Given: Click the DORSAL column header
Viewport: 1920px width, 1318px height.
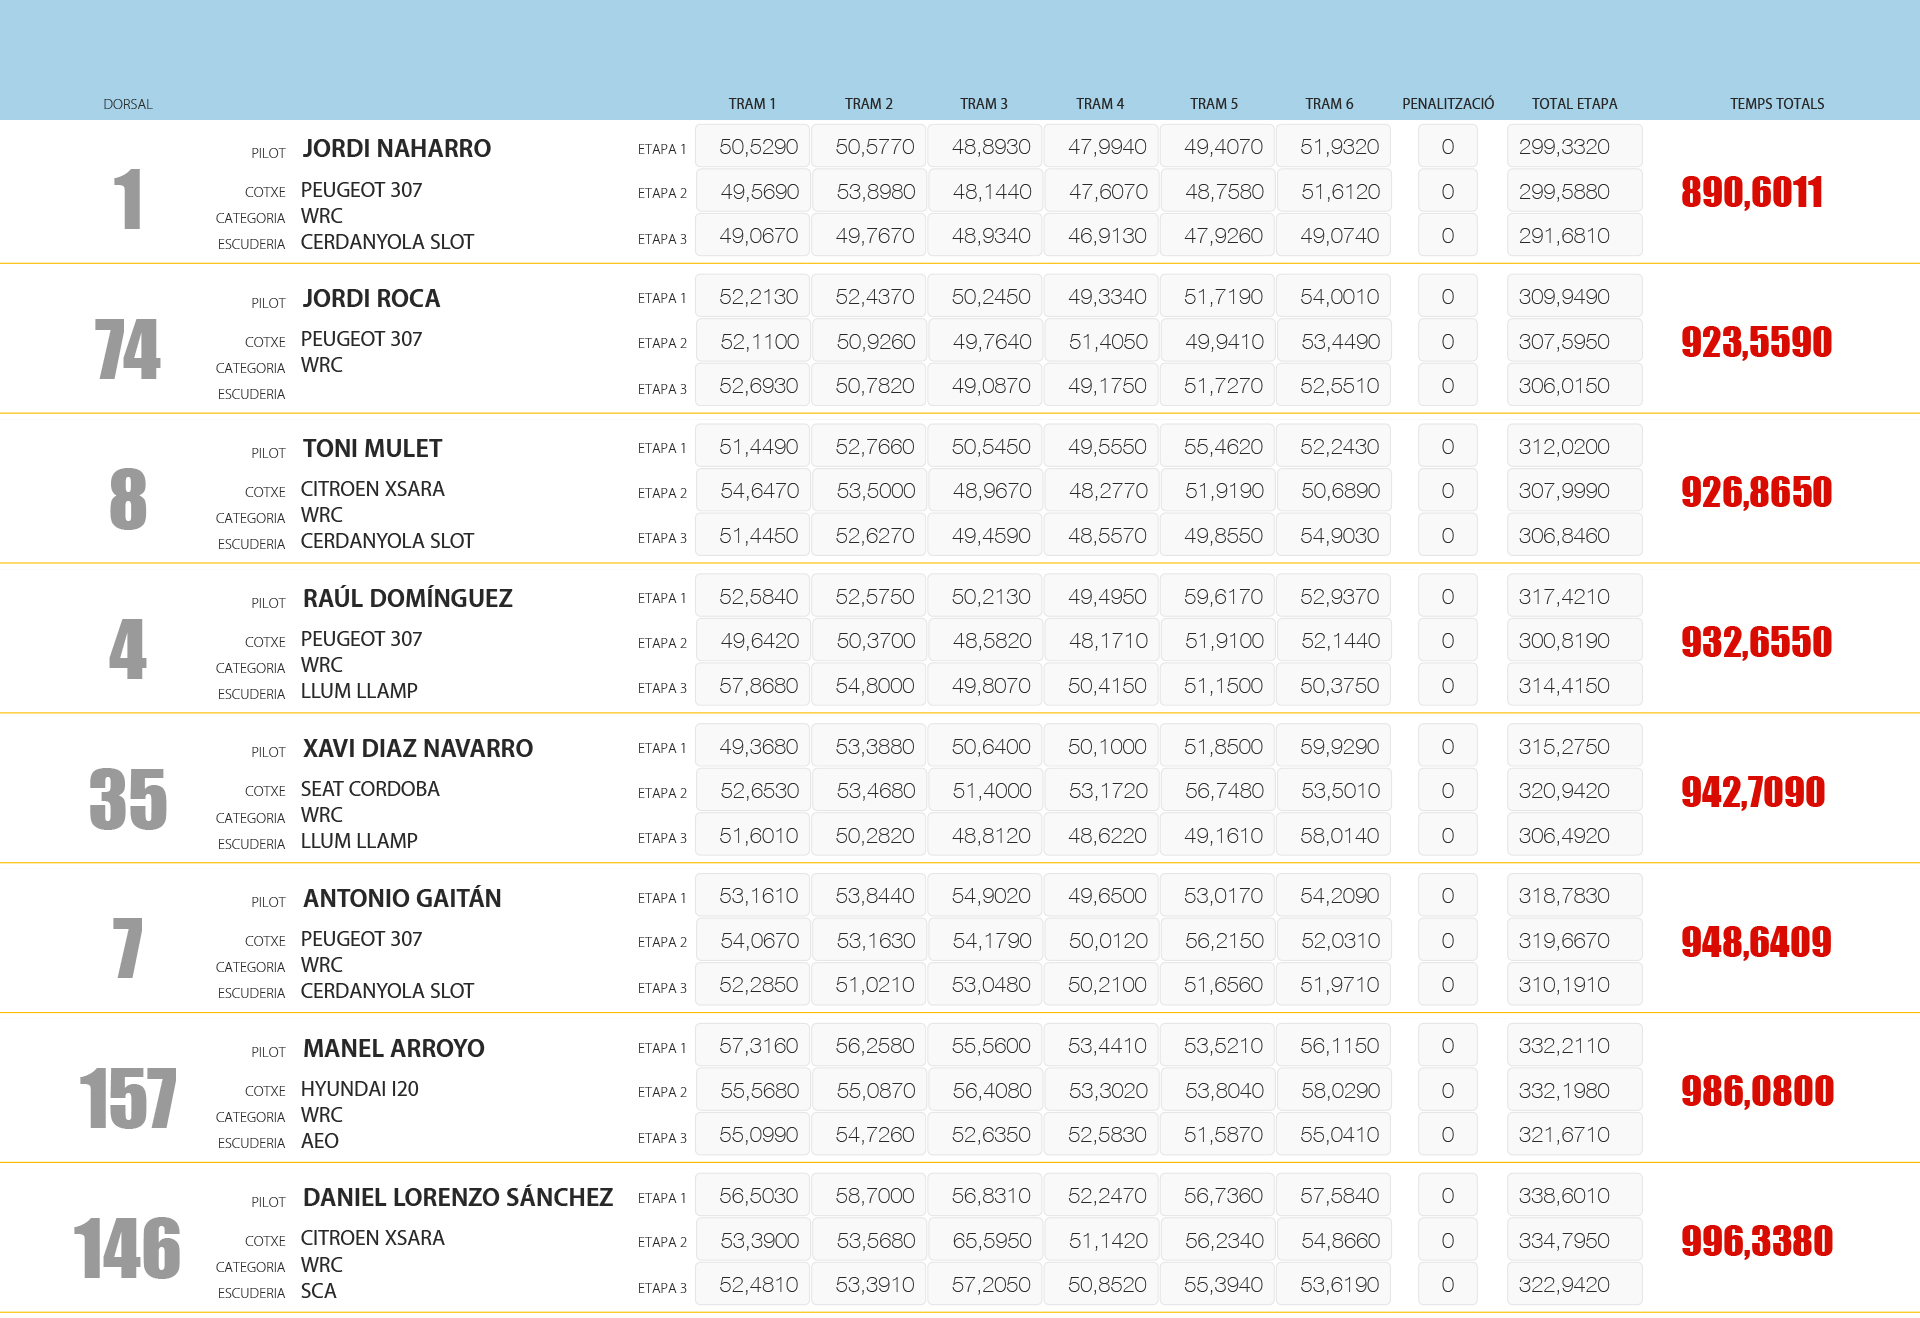Looking at the screenshot, I should (128, 104).
